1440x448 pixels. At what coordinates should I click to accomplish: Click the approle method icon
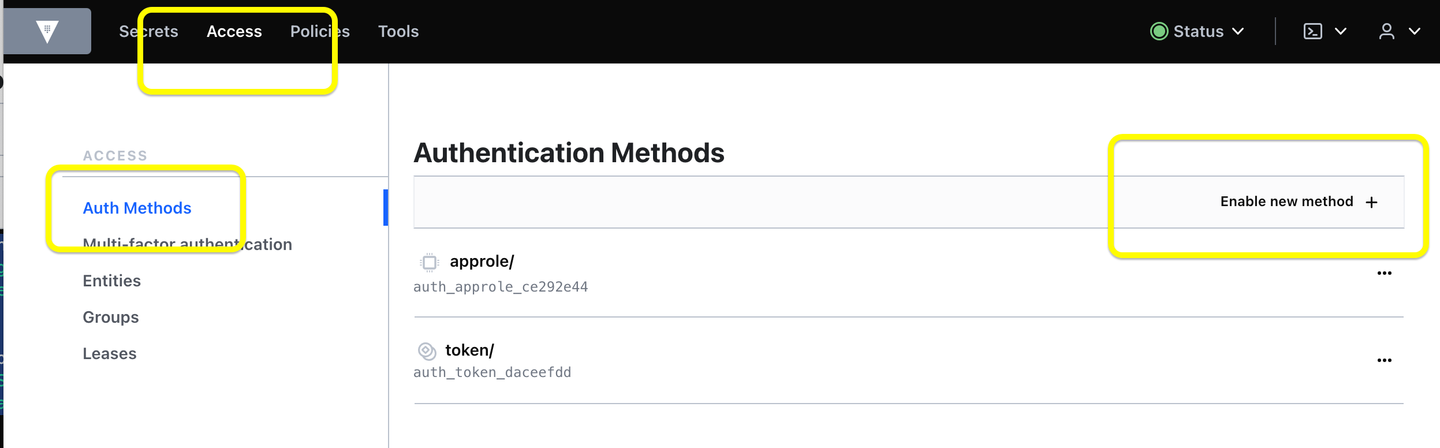click(429, 262)
